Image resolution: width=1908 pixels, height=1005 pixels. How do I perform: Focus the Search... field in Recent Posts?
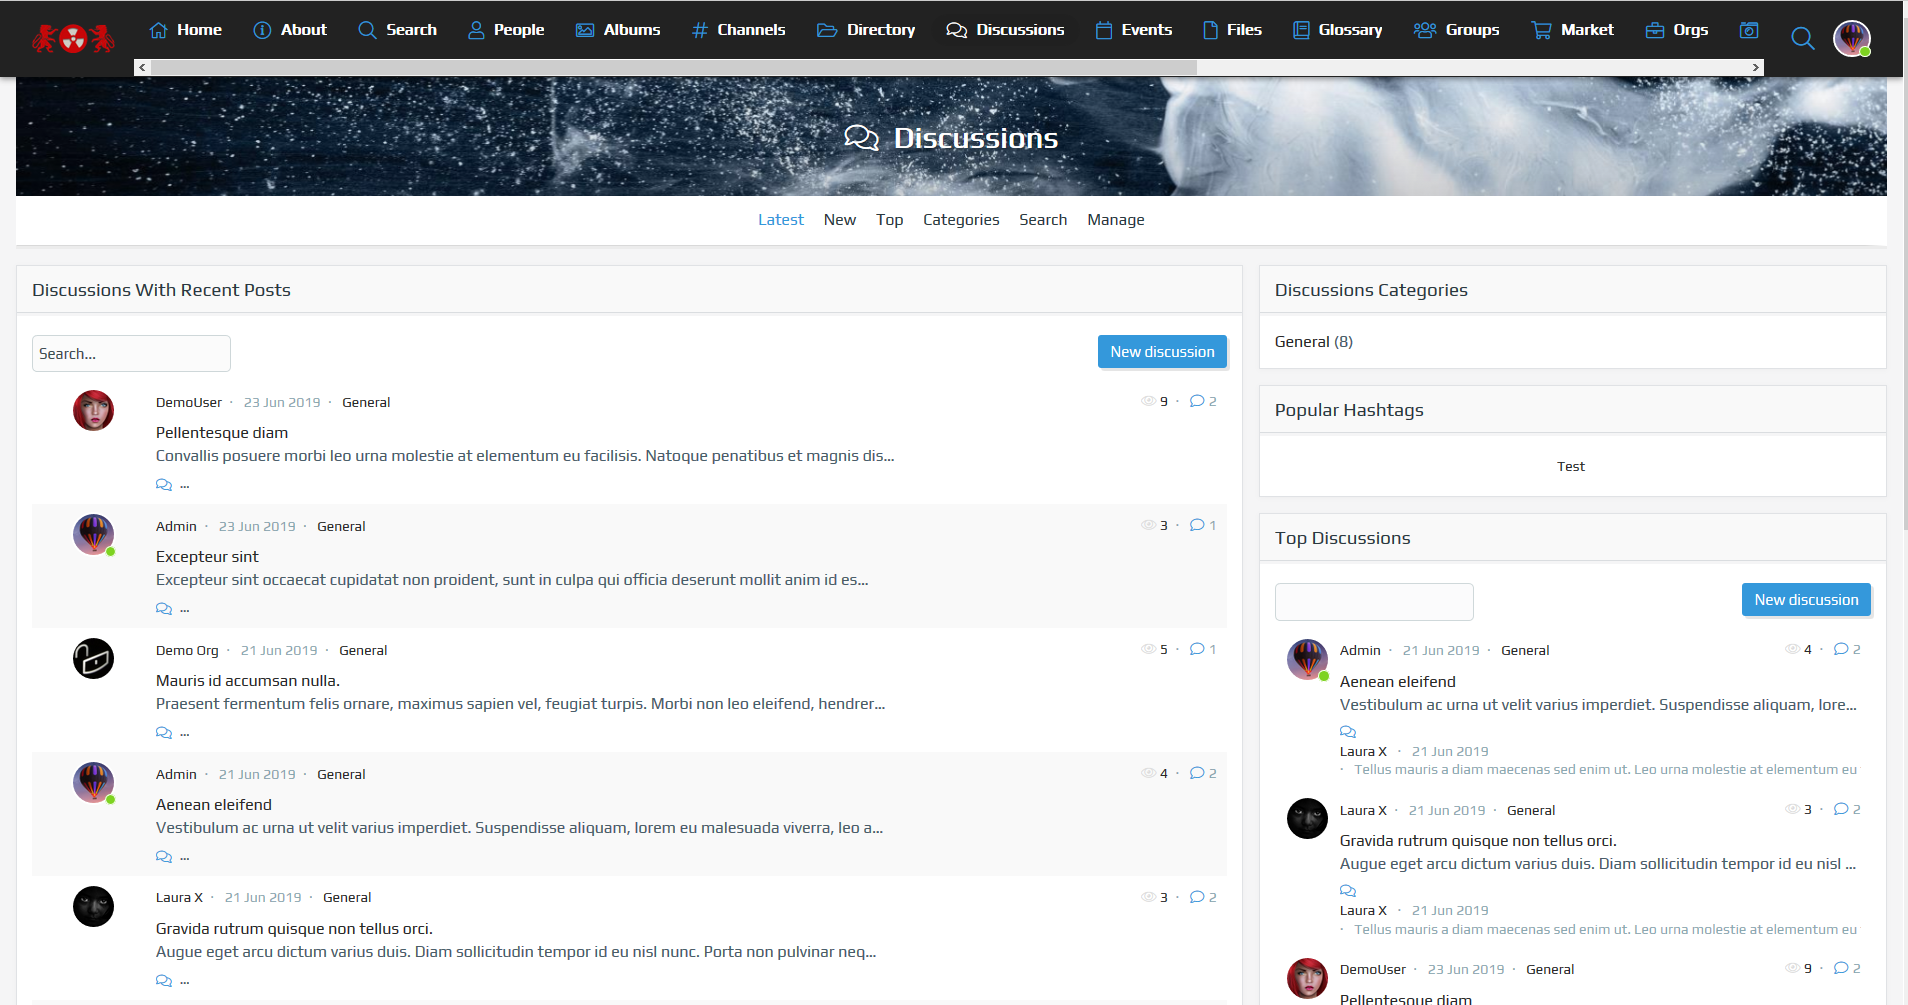(131, 354)
